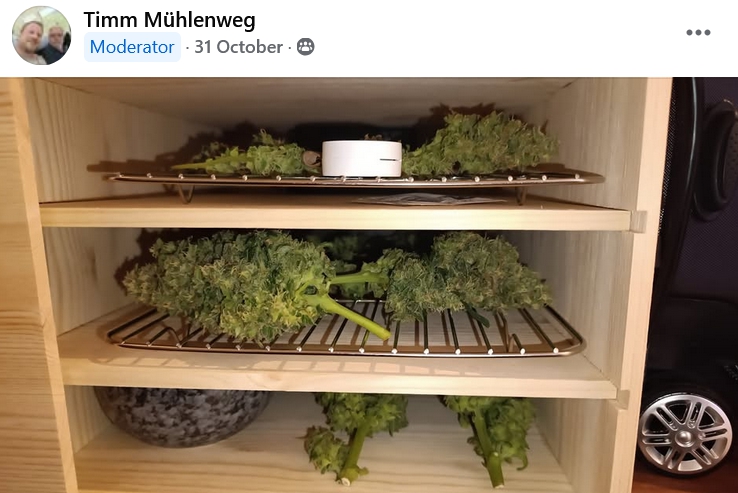
Task: Click the right bud on middle rack
Action: (466, 273)
